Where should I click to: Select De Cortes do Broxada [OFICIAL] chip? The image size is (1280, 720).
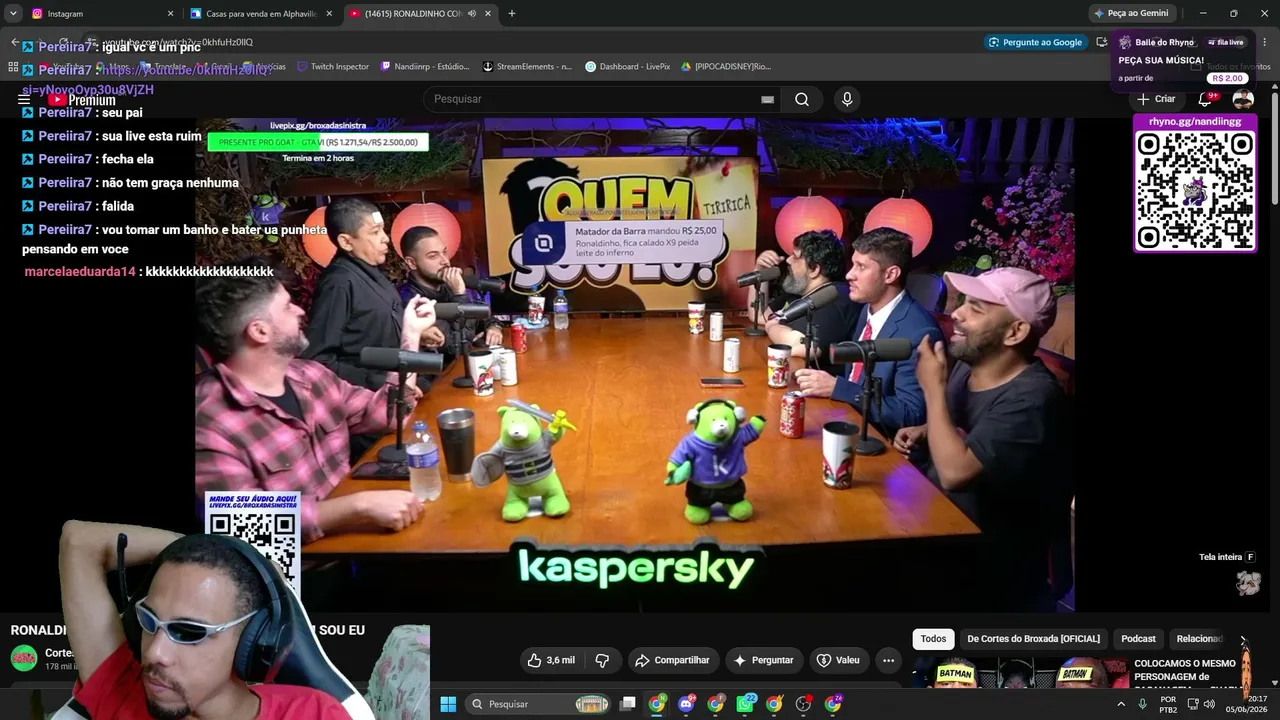1033,639
